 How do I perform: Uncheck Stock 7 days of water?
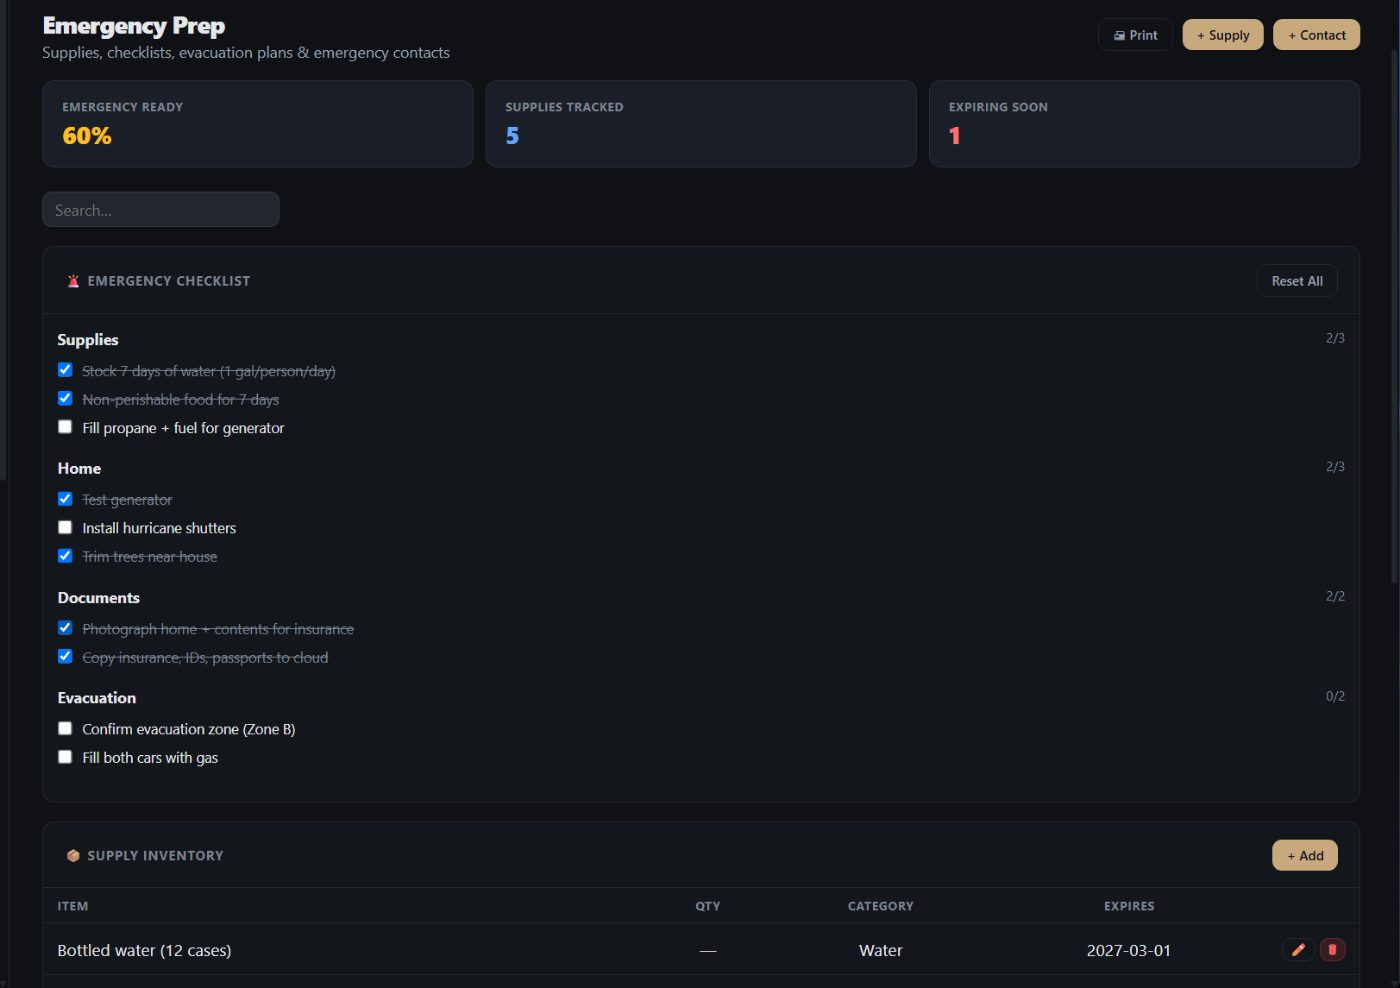pyautogui.click(x=65, y=370)
